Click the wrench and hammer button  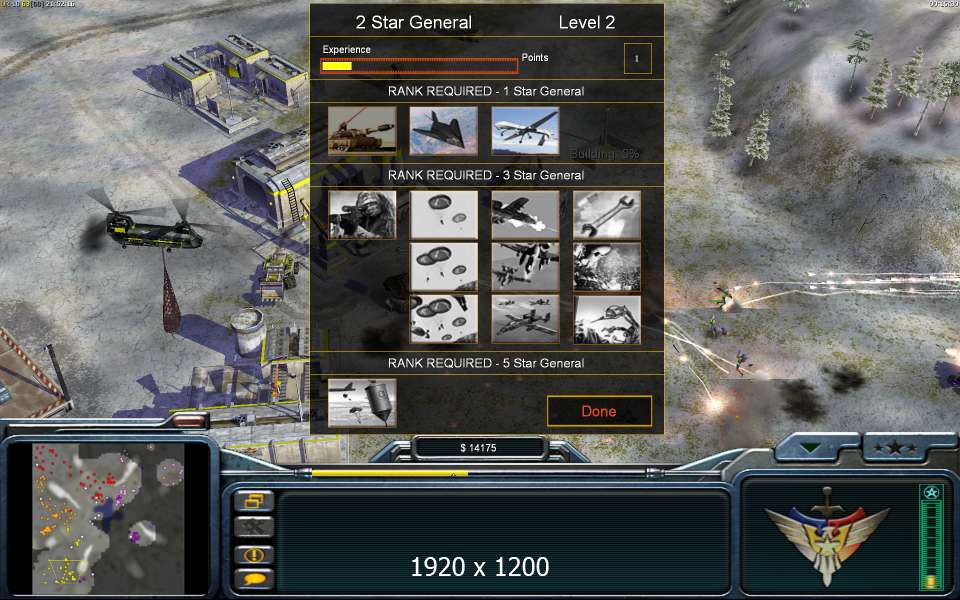[x=254, y=526]
